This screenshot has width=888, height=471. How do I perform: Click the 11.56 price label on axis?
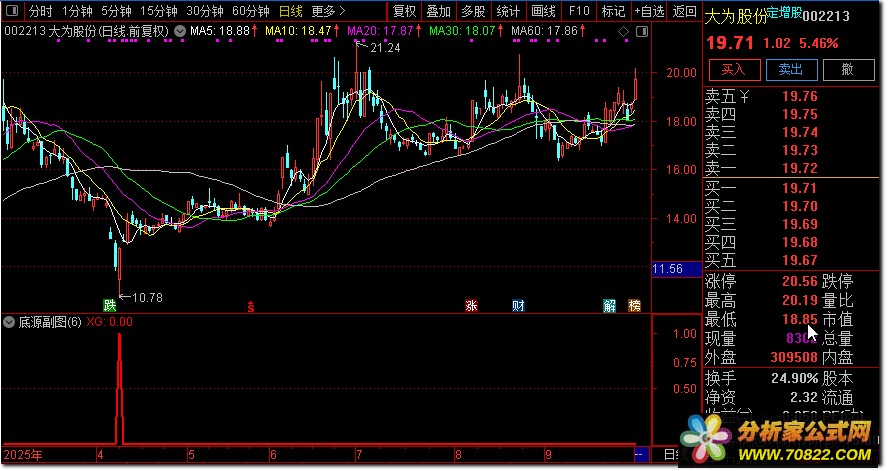click(x=667, y=270)
